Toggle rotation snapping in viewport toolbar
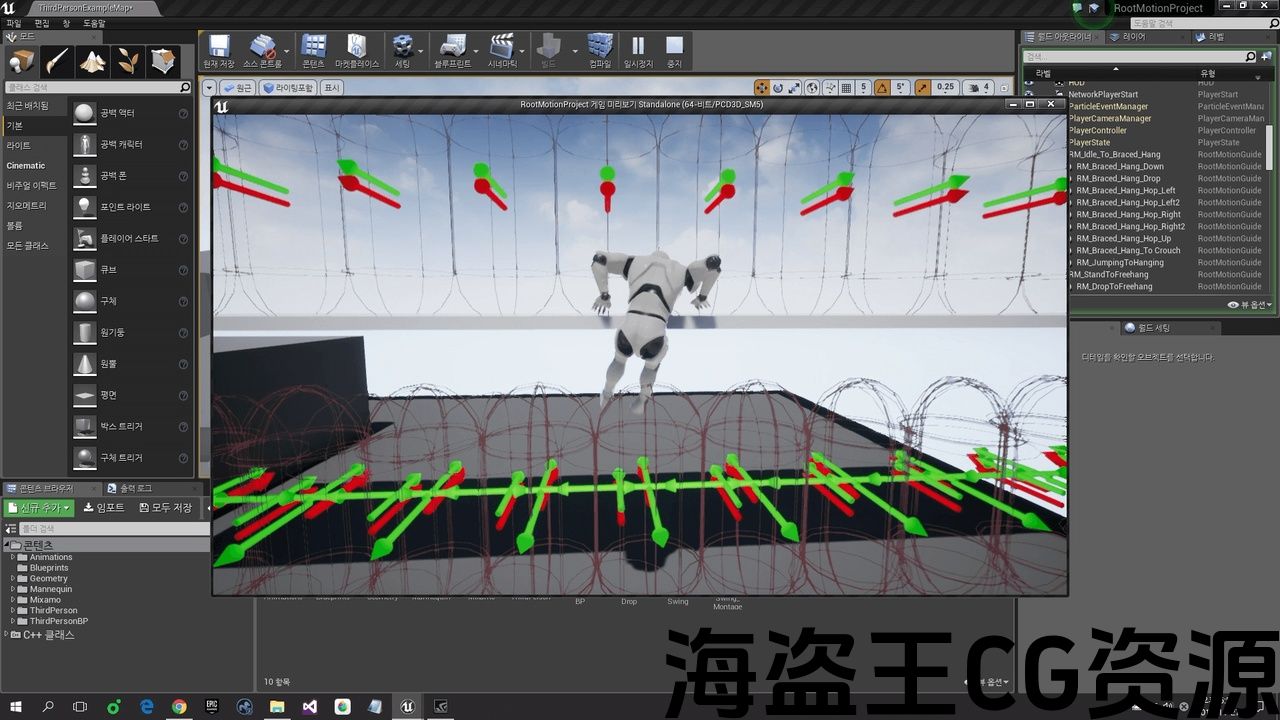 coord(883,88)
